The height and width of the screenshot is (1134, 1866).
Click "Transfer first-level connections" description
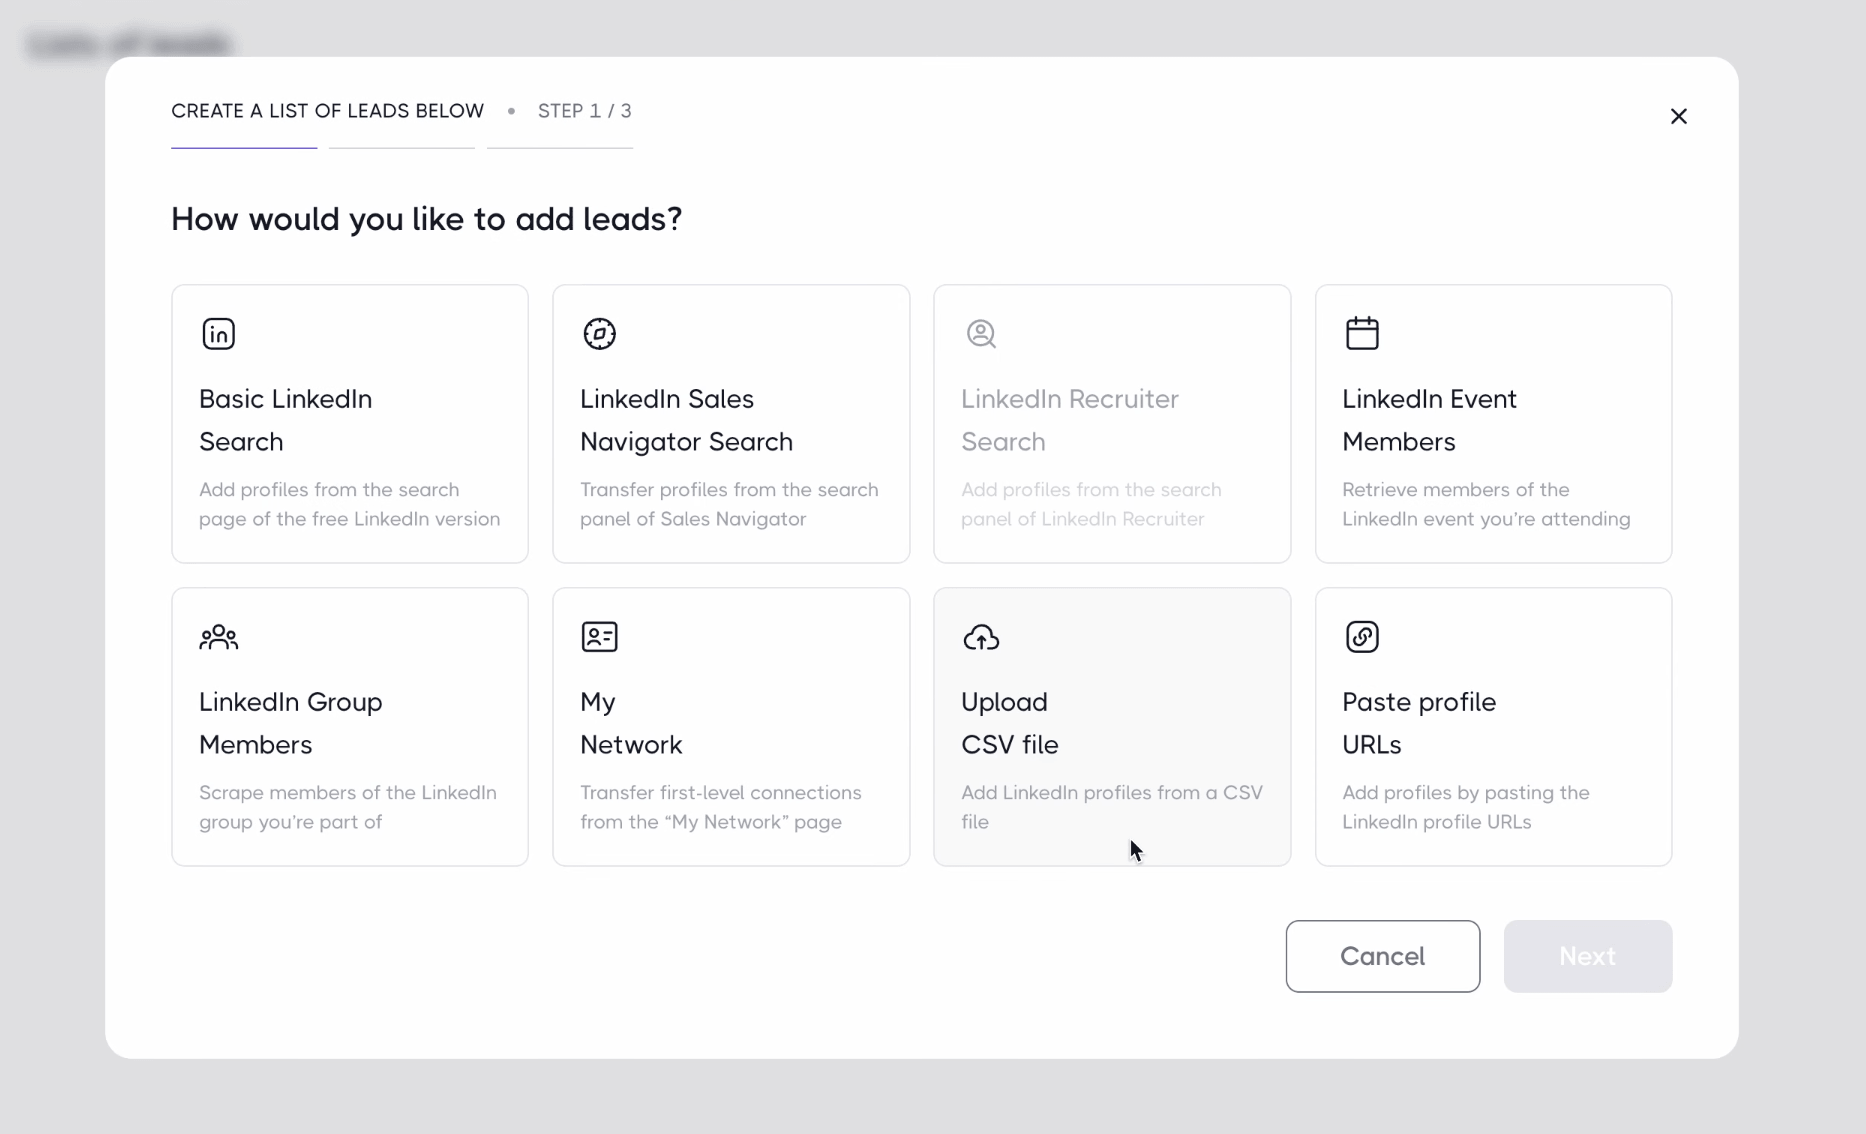click(x=720, y=807)
